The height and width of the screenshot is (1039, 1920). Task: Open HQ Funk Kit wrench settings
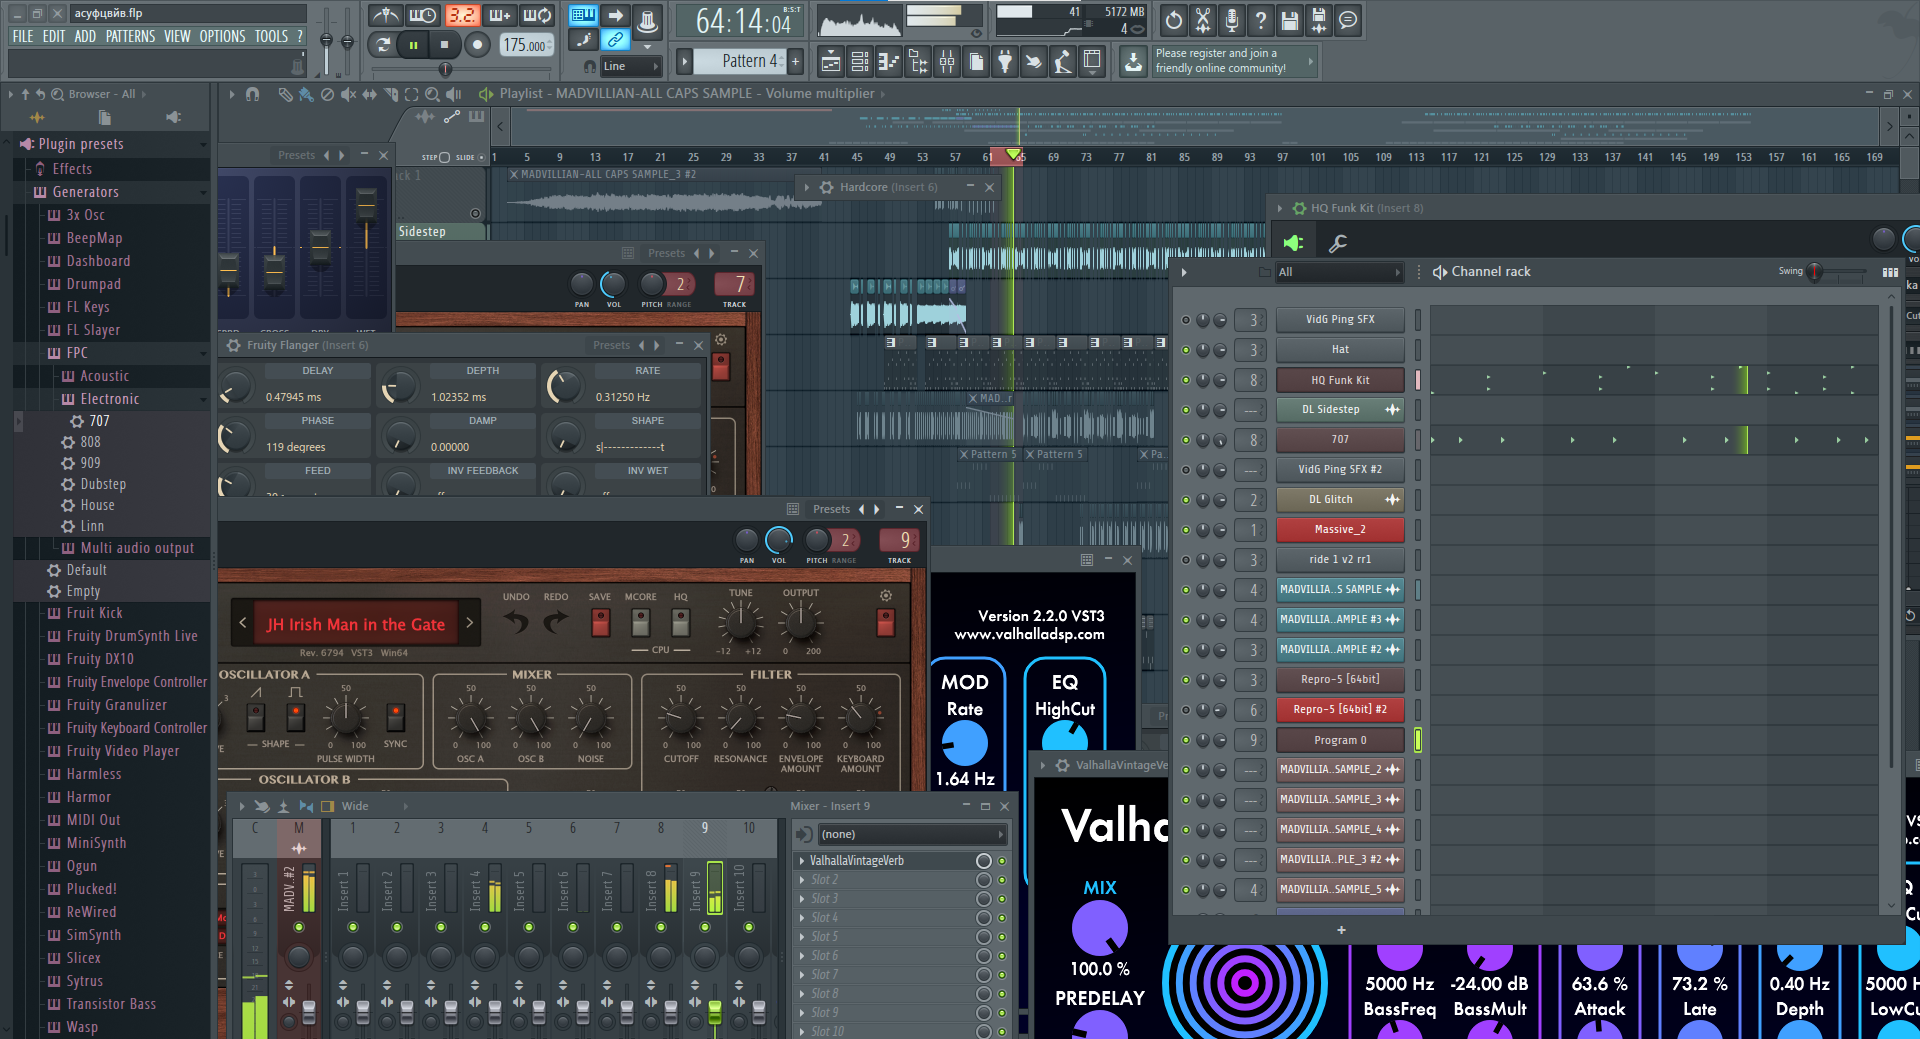(1337, 243)
